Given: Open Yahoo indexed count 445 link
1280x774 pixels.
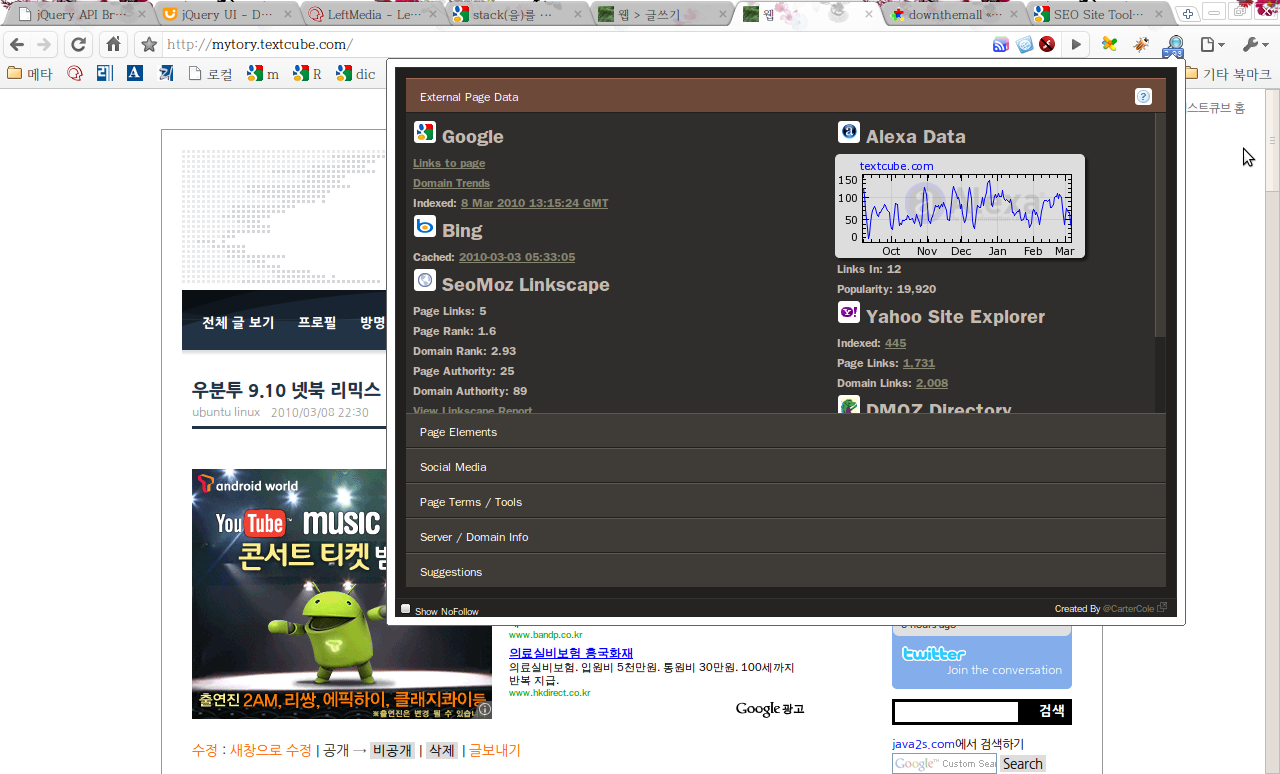Looking at the screenshot, I should click(895, 343).
